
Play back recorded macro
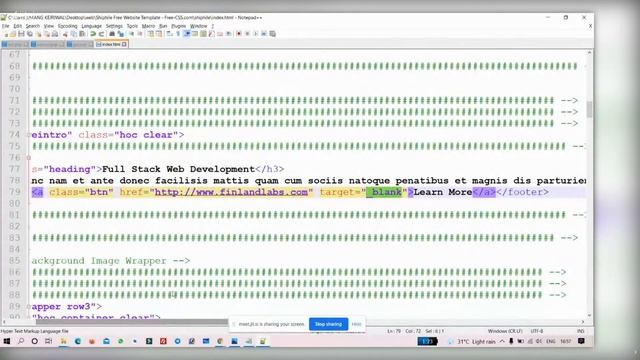click(256, 34)
